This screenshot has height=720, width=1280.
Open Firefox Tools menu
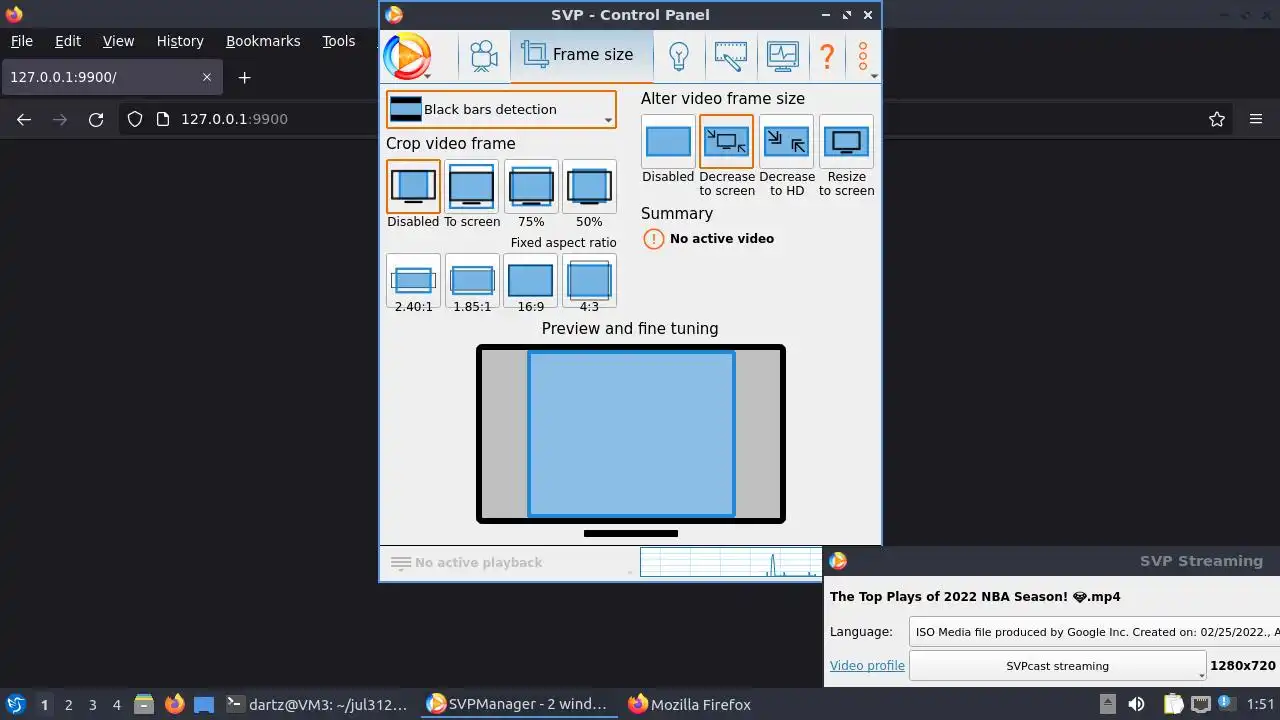tap(339, 41)
